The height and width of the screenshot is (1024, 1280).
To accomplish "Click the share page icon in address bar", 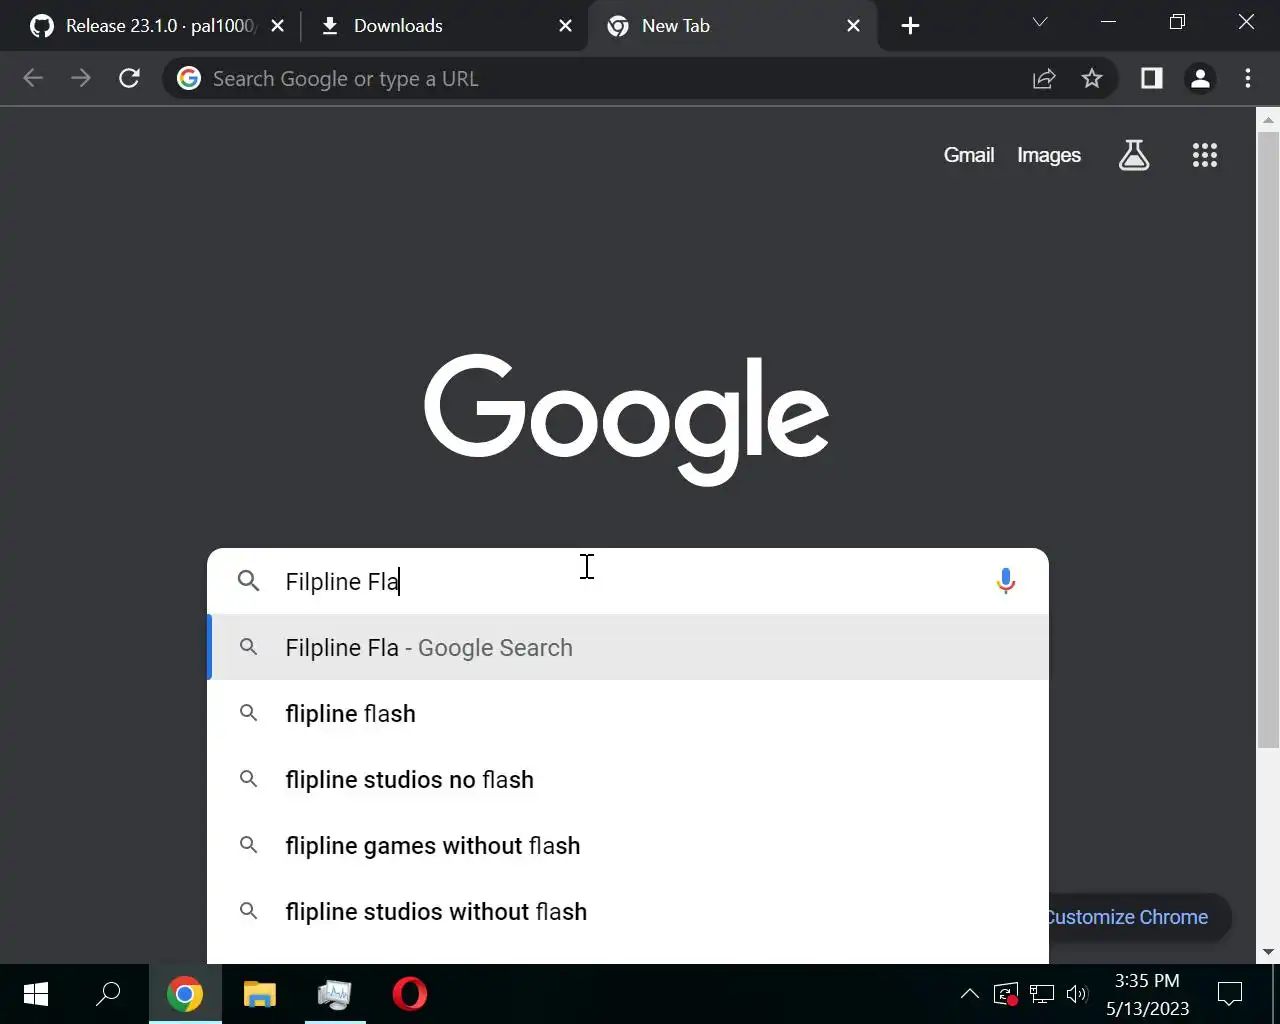I will pyautogui.click(x=1044, y=78).
